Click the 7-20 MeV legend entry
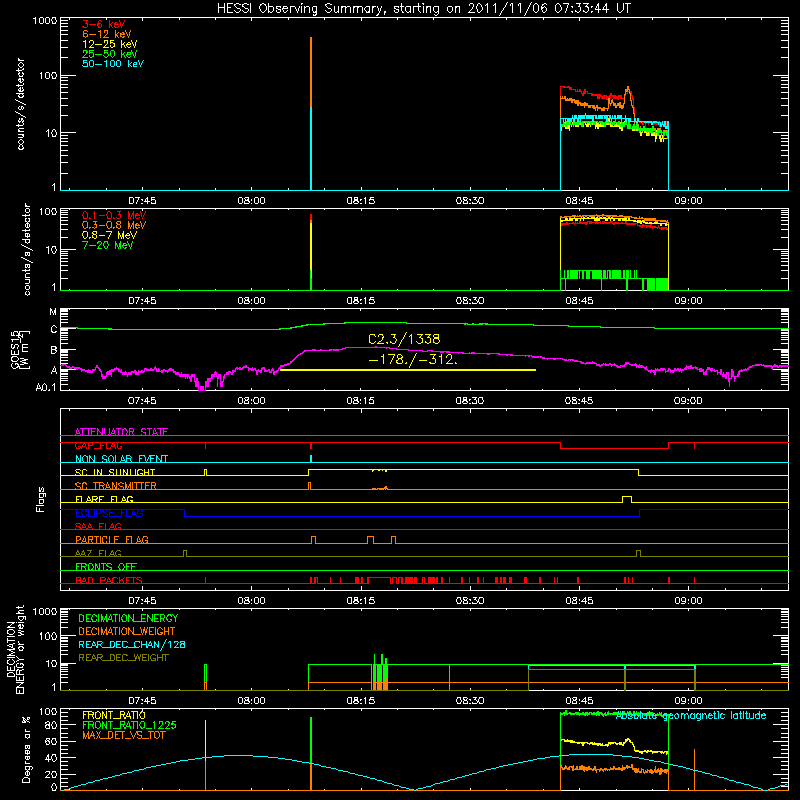The width and height of the screenshot is (800, 800). point(108,245)
